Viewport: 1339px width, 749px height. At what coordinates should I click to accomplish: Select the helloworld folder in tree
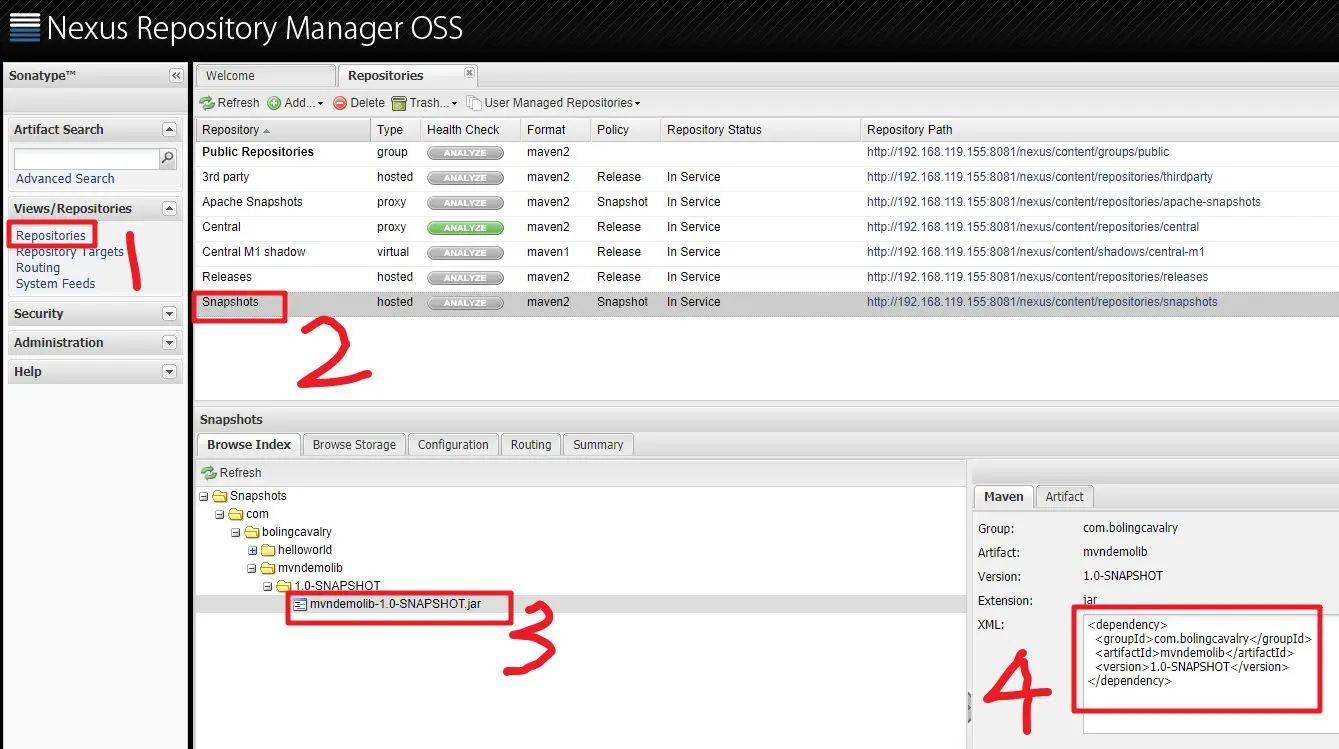pyautogui.click(x=304, y=551)
